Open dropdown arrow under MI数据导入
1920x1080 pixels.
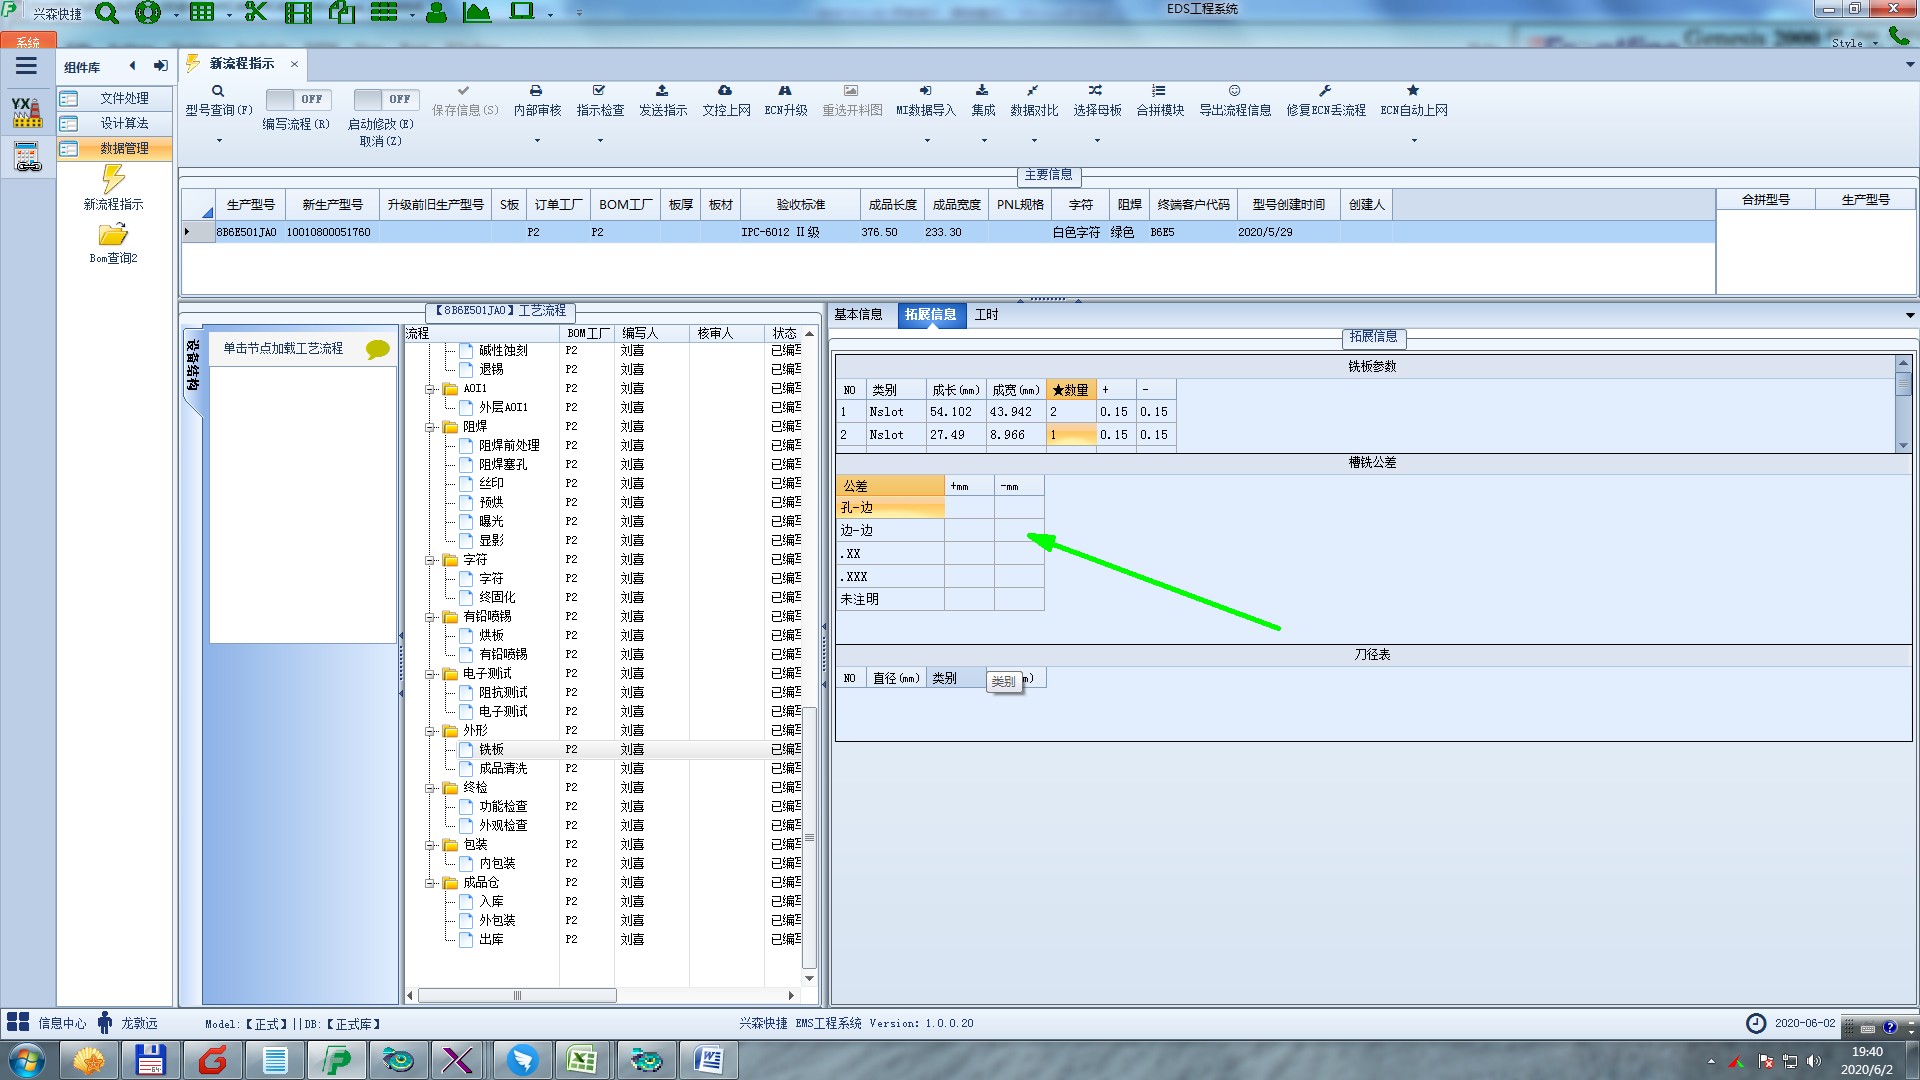[x=926, y=141]
